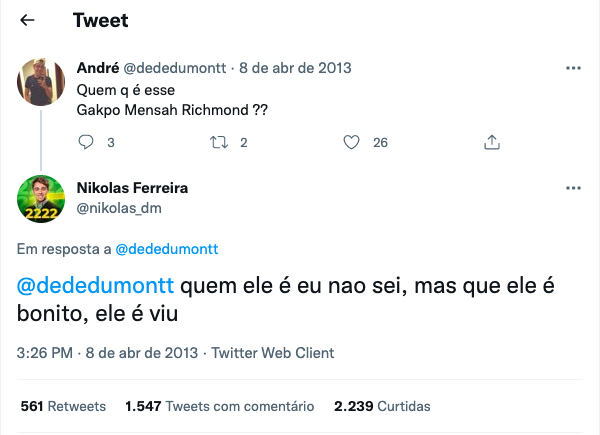
Task: Click the Twitter Web Client source link
Action: pyautogui.click(x=273, y=353)
